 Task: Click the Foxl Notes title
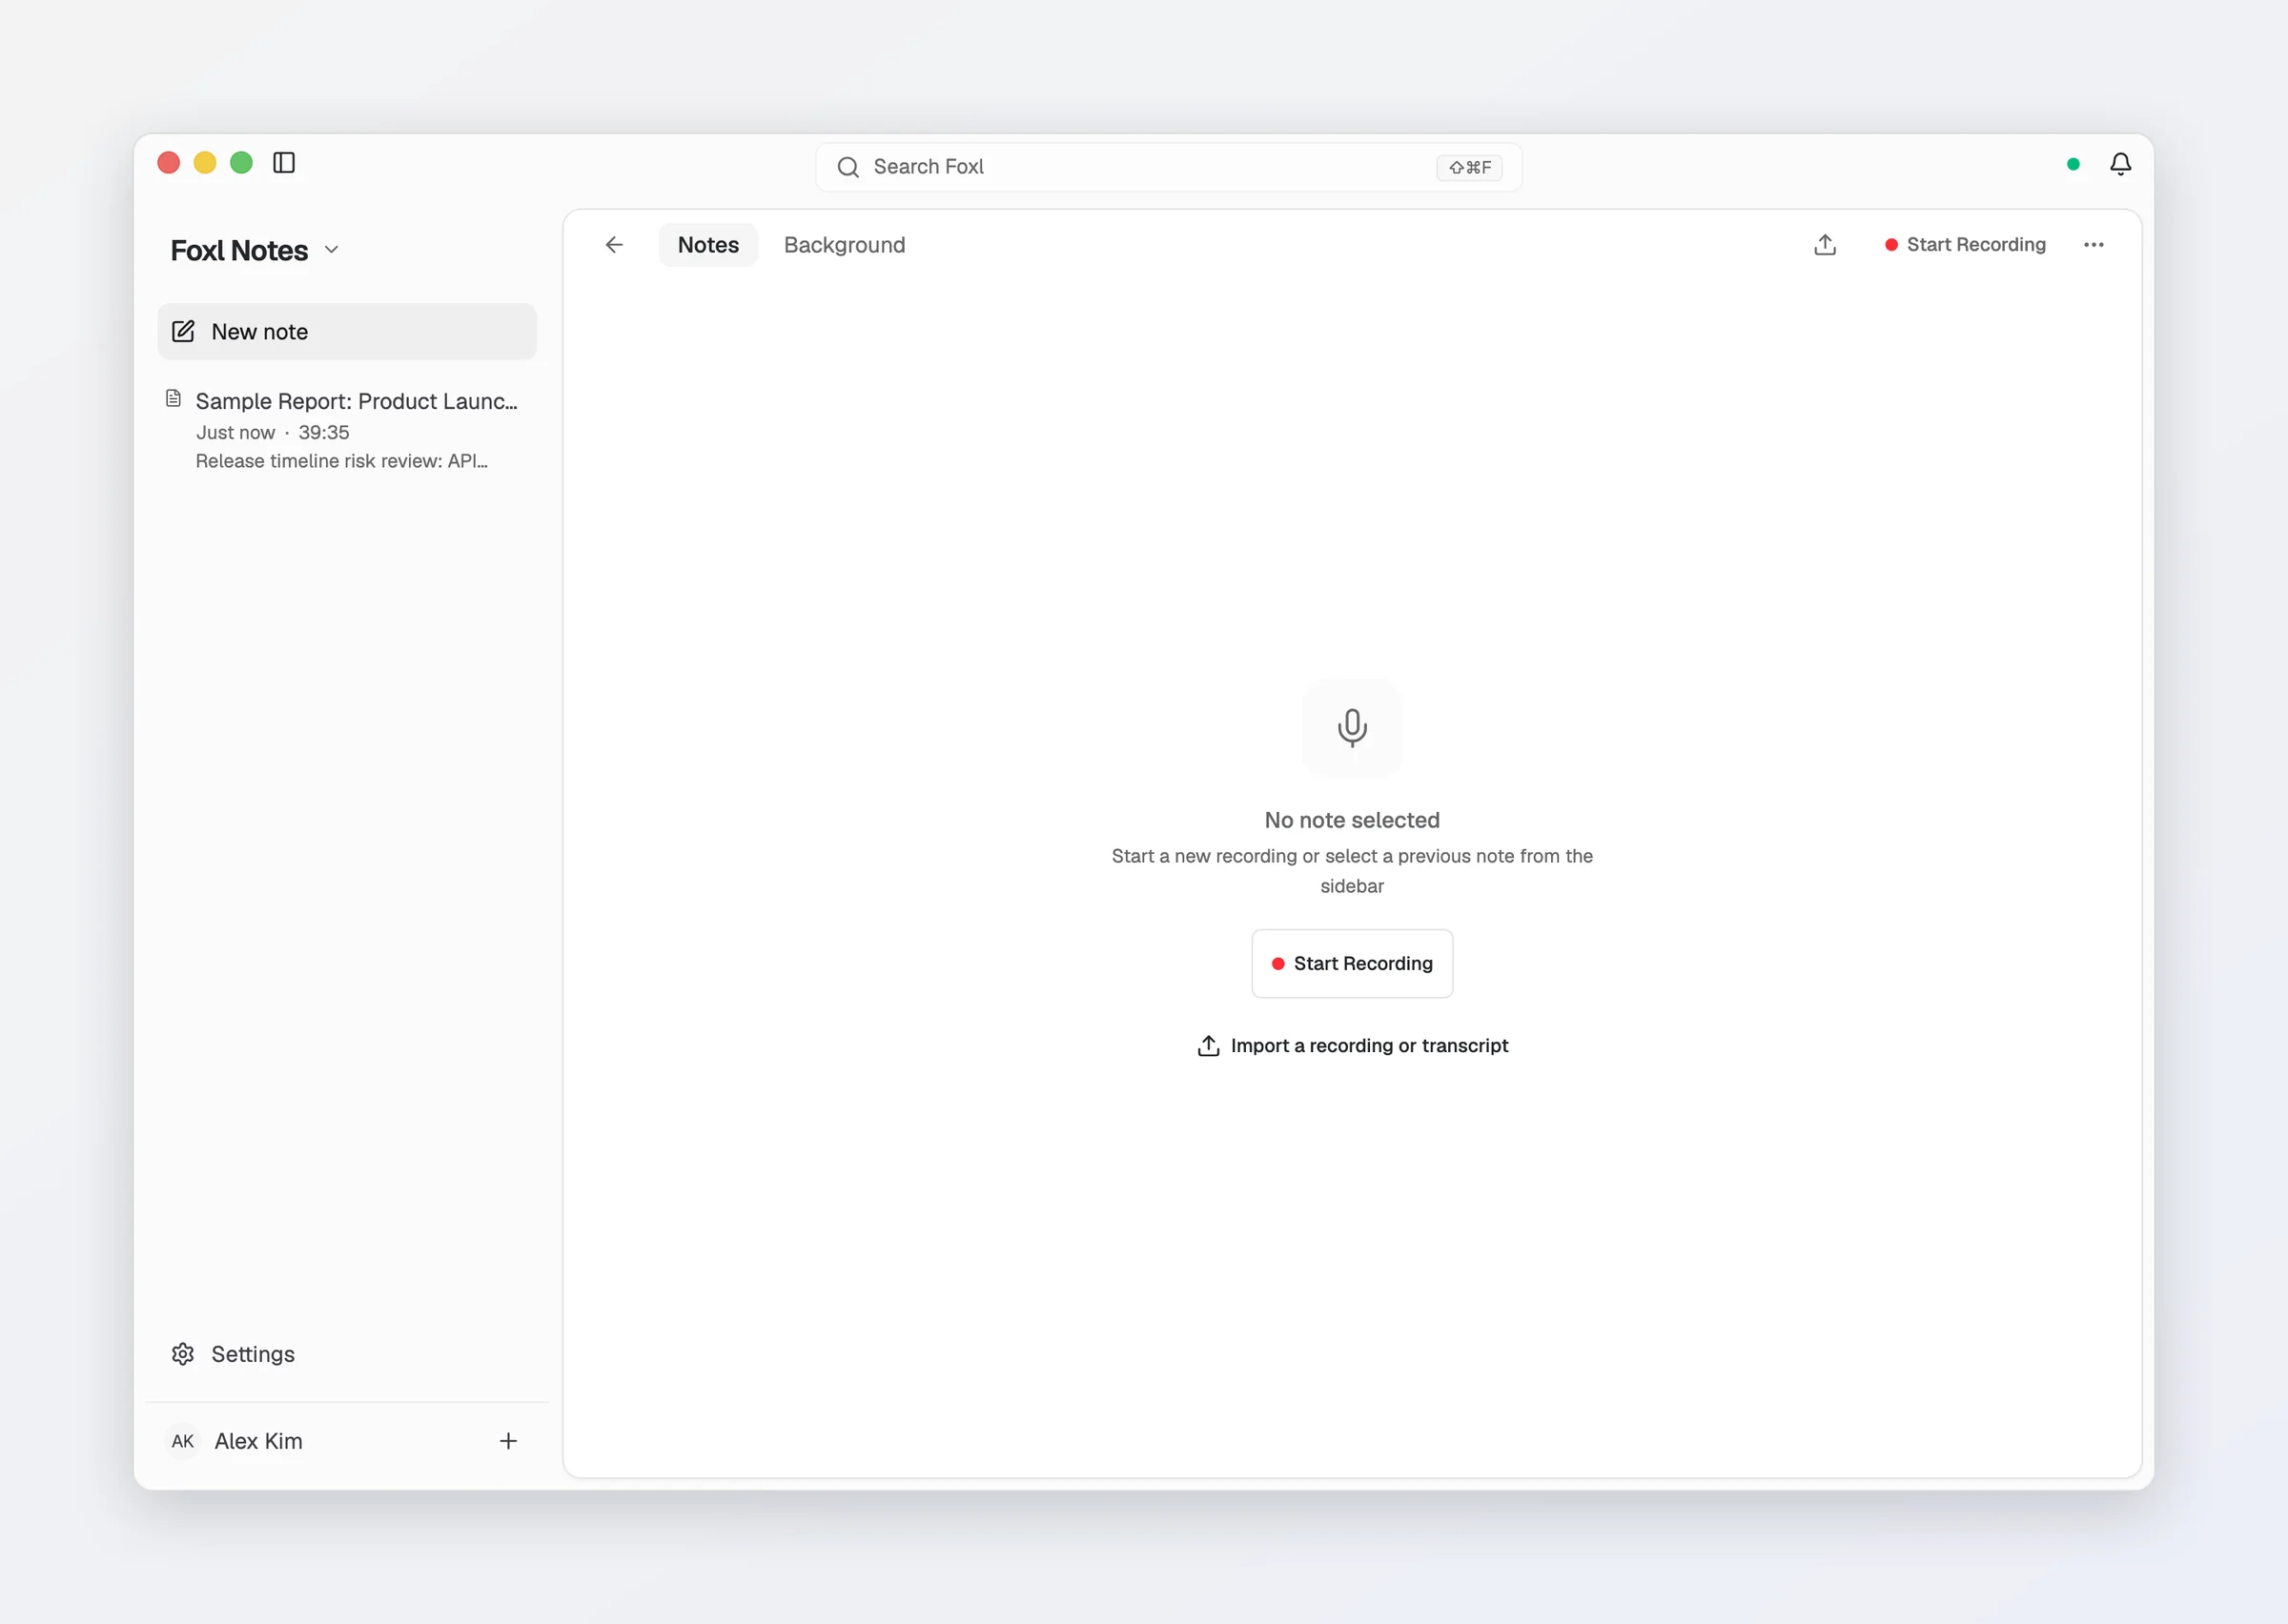tap(239, 250)
